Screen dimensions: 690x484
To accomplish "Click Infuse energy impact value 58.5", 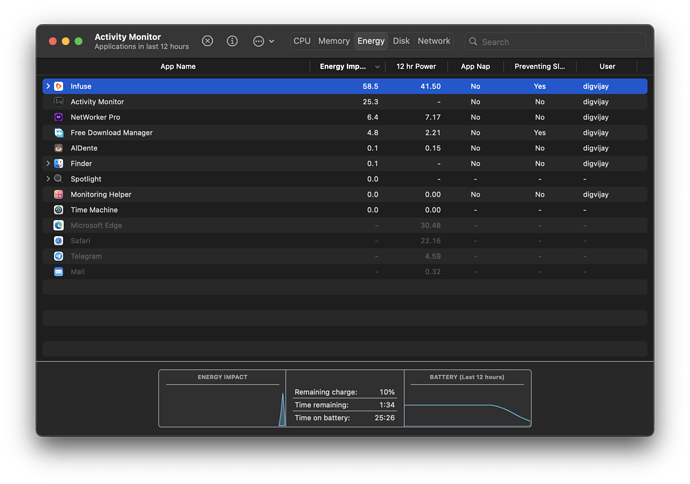I will coord(370,86).
